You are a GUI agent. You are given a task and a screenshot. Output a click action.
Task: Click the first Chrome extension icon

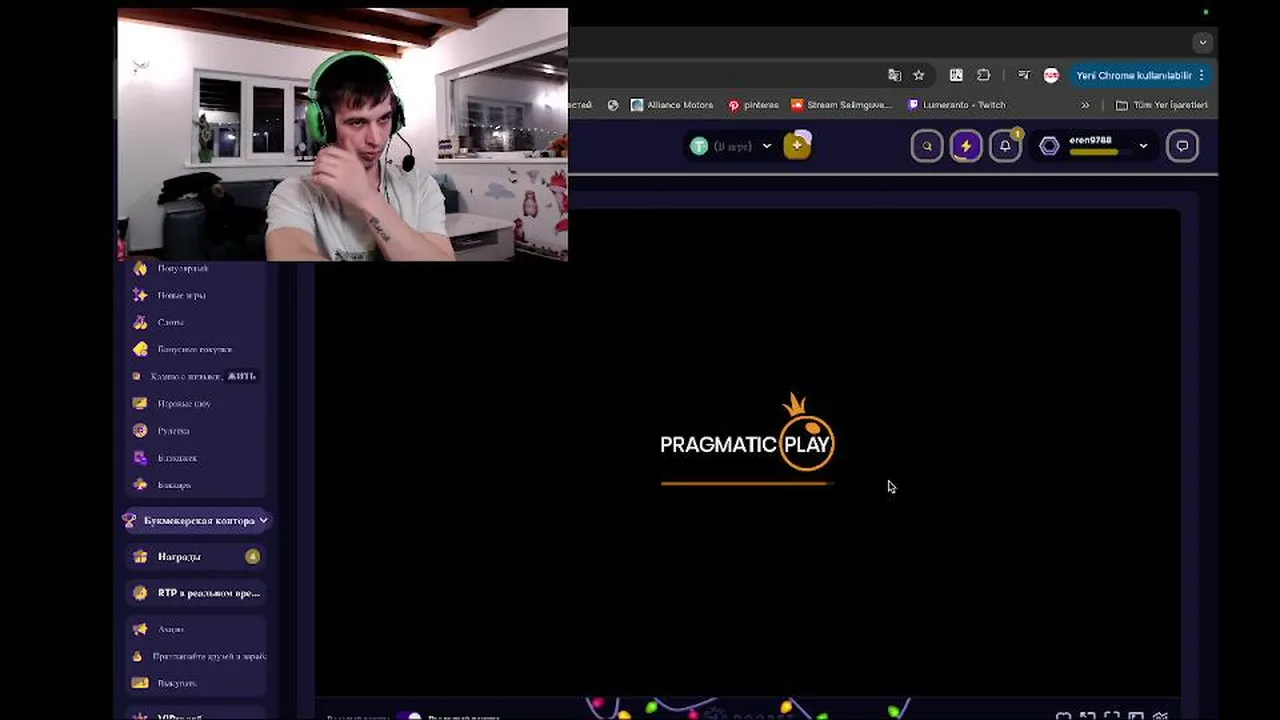(956, 75)
